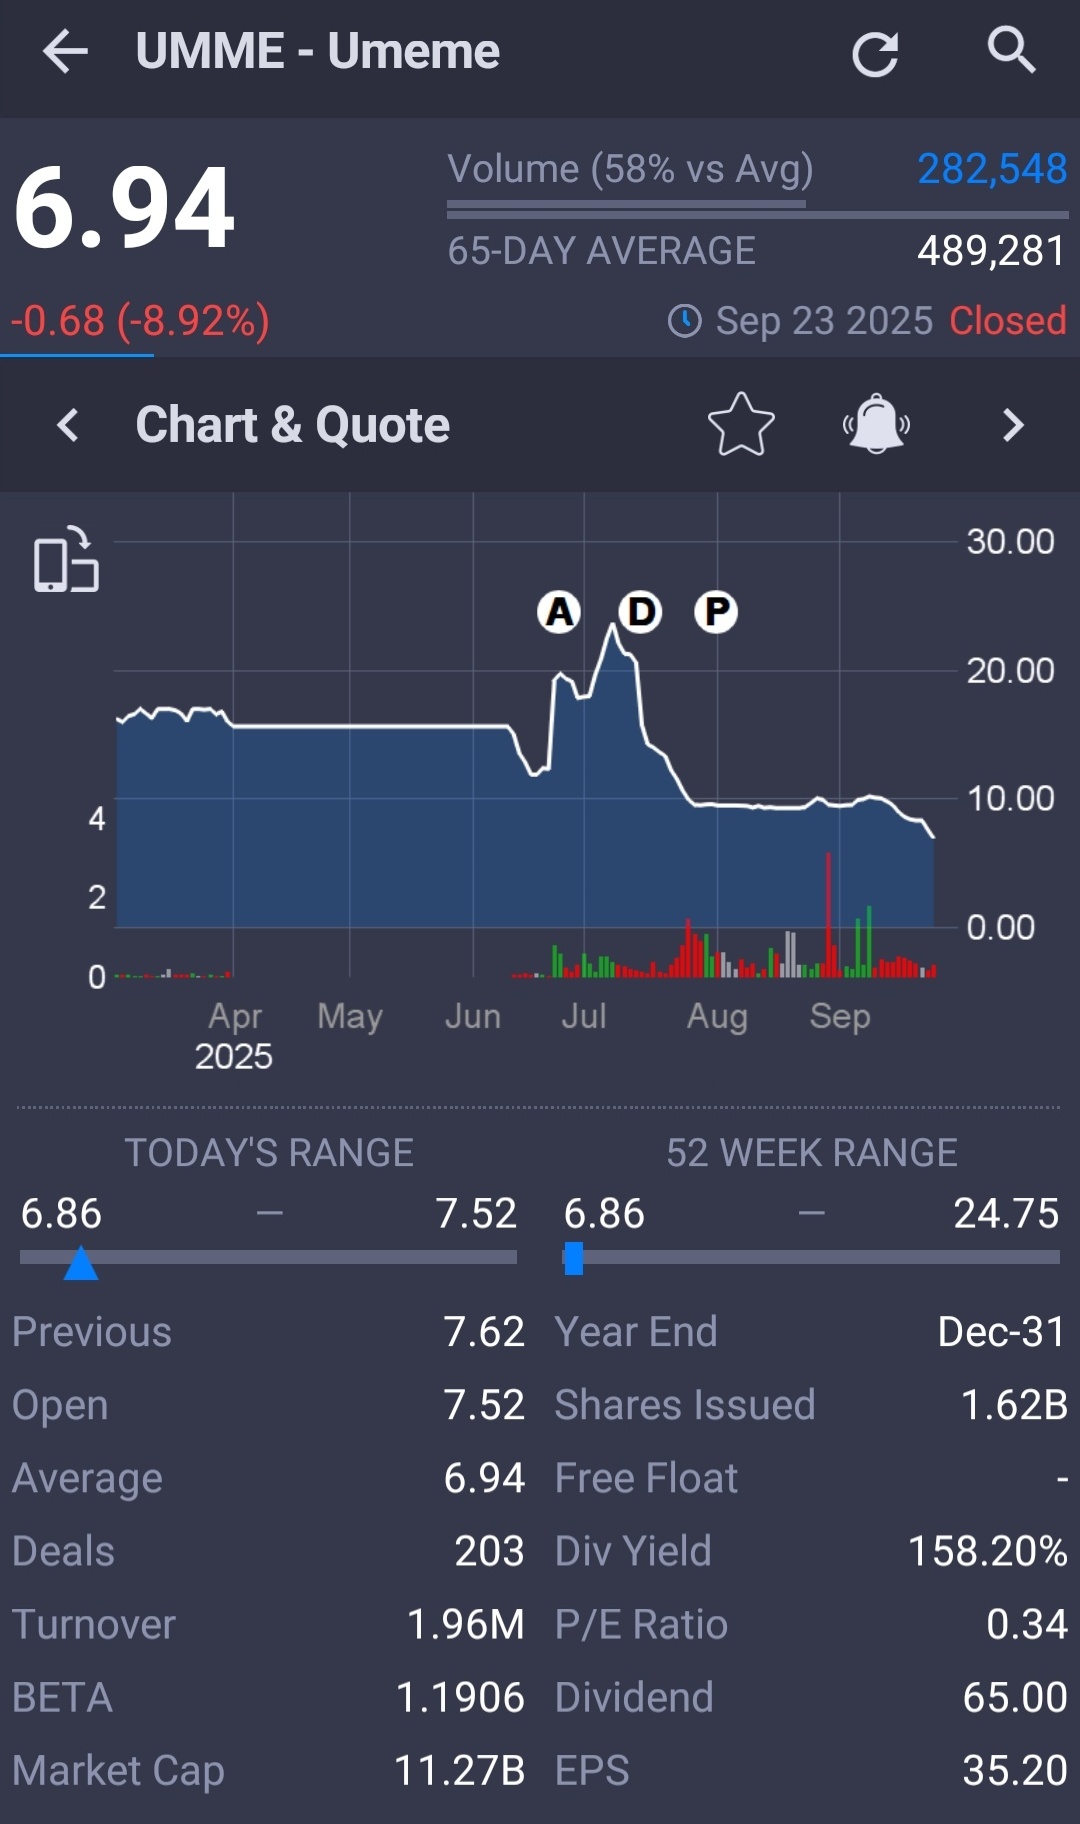Rotate chart to landscape view icon
This screenshot has width=1080, height=1824.
[66, 559]
